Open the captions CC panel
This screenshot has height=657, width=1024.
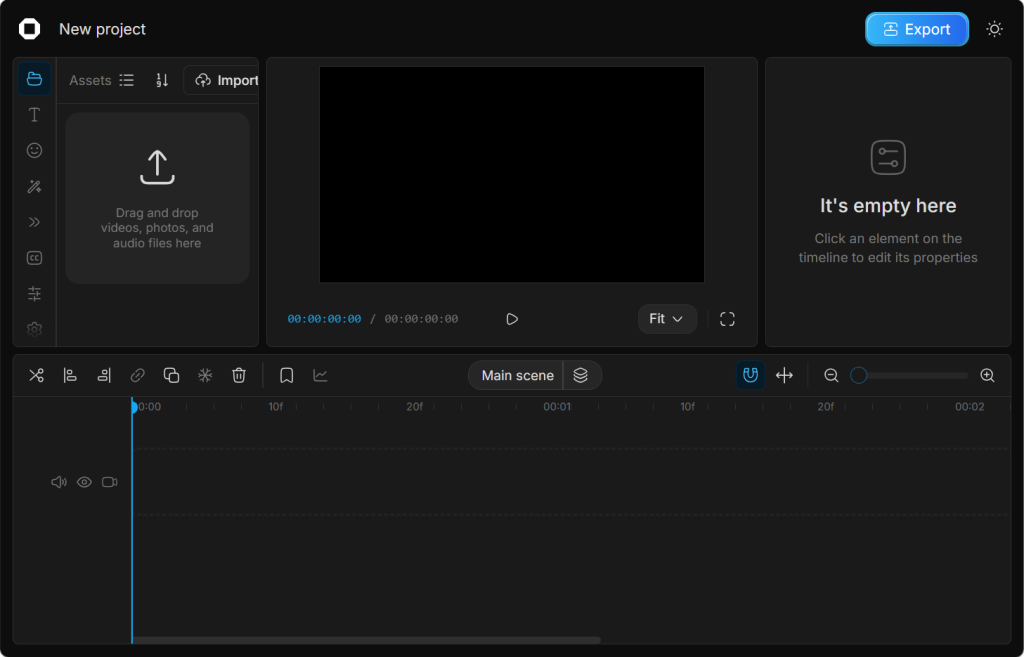coord(34,258)
